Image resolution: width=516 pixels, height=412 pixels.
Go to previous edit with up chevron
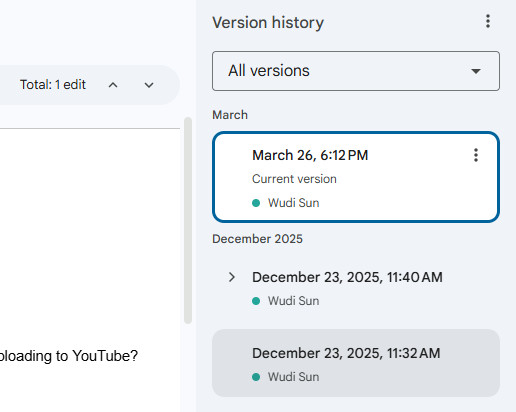click(113, 85)
